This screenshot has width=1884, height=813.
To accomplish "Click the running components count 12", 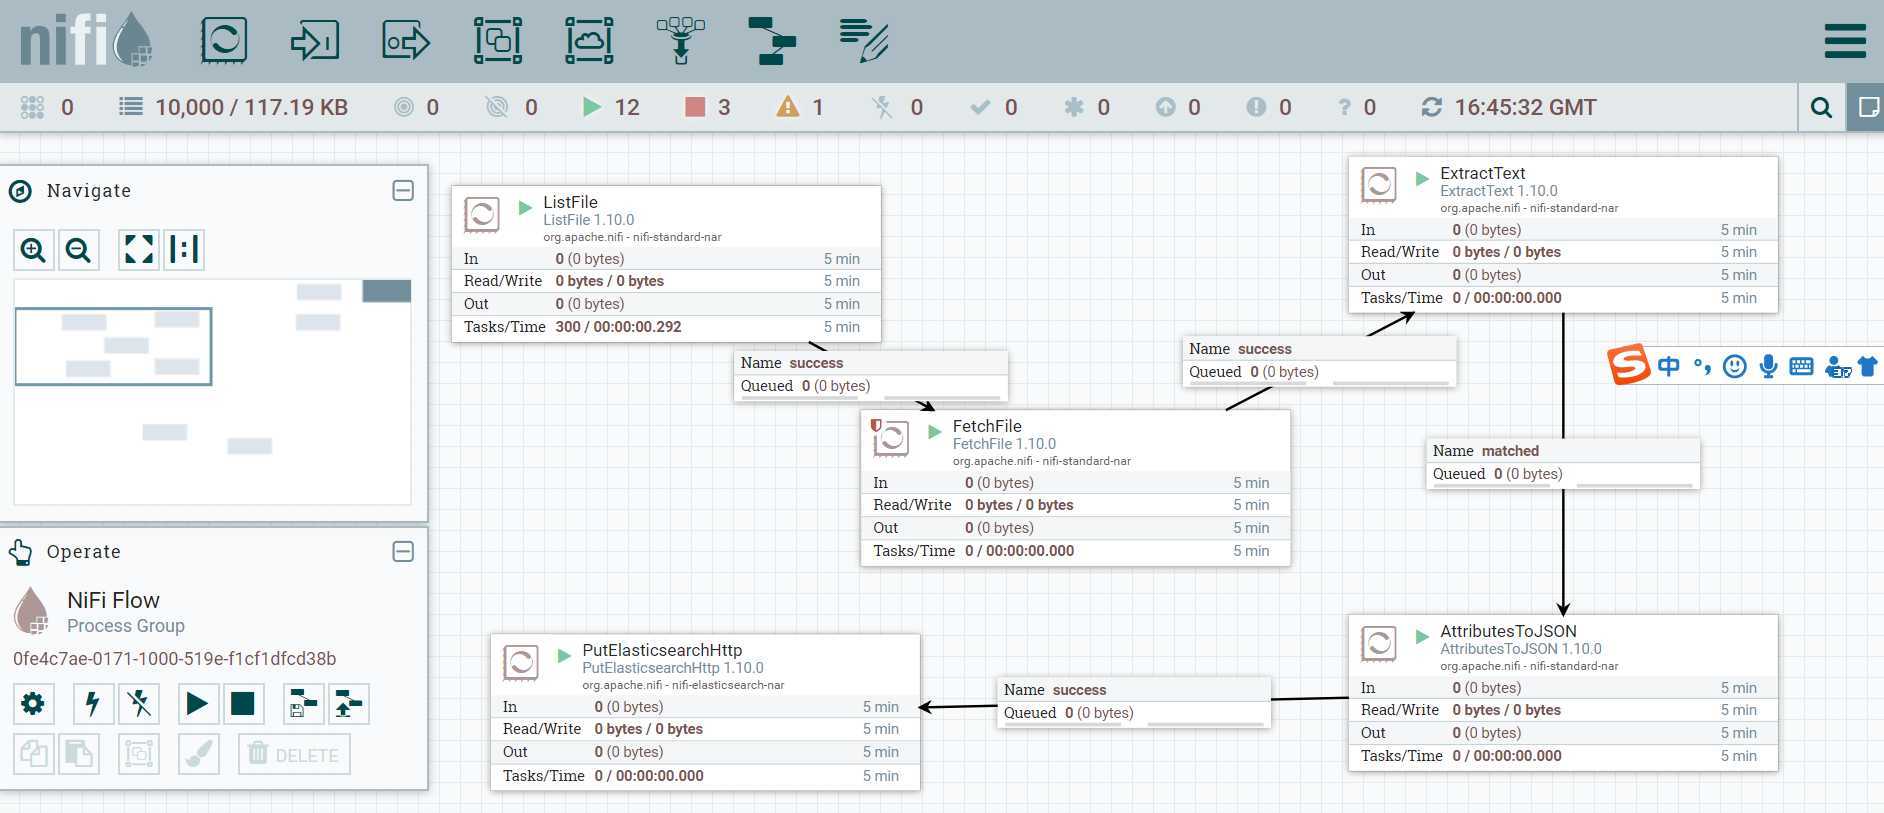I will tap(611, 107).
